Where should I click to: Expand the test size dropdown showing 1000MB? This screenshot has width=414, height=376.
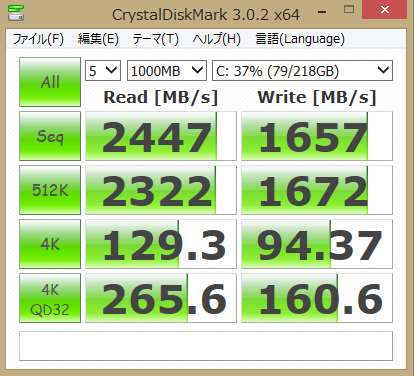click(x=167, y=71)
